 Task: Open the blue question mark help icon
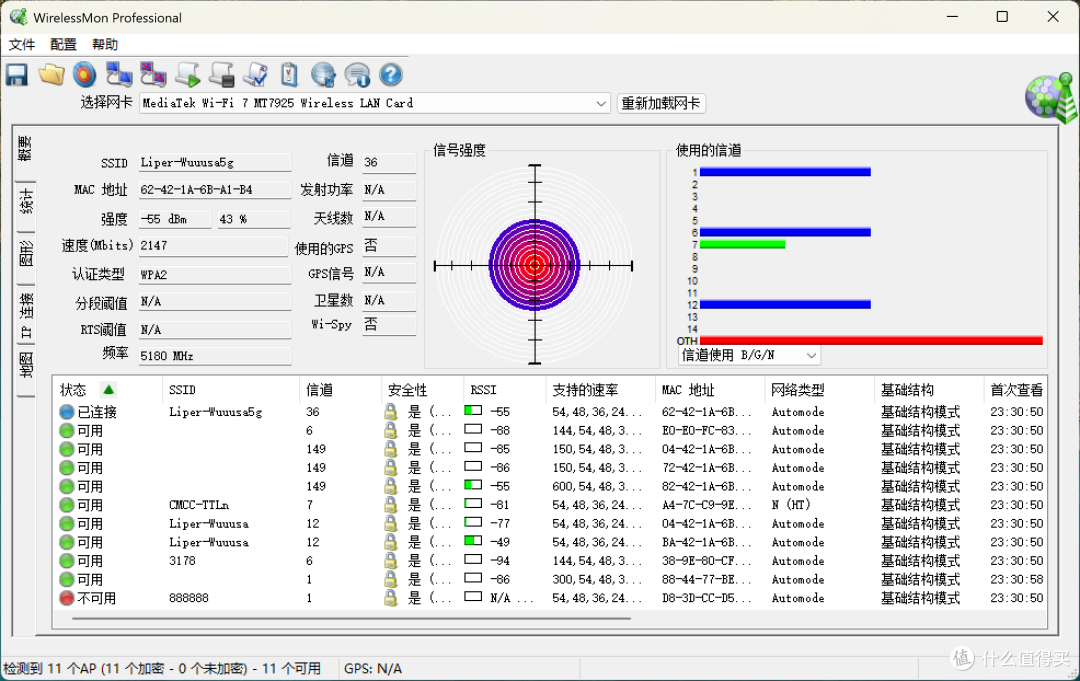391,74
